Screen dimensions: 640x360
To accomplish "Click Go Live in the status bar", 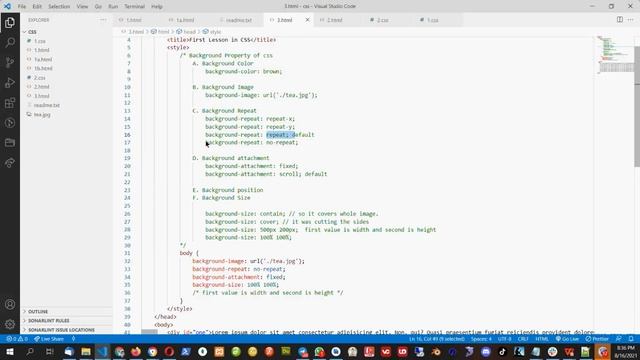I will [567, 339].
